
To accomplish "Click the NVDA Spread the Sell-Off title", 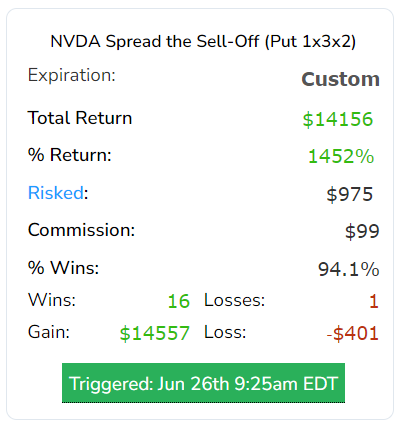I will (203, 42).
